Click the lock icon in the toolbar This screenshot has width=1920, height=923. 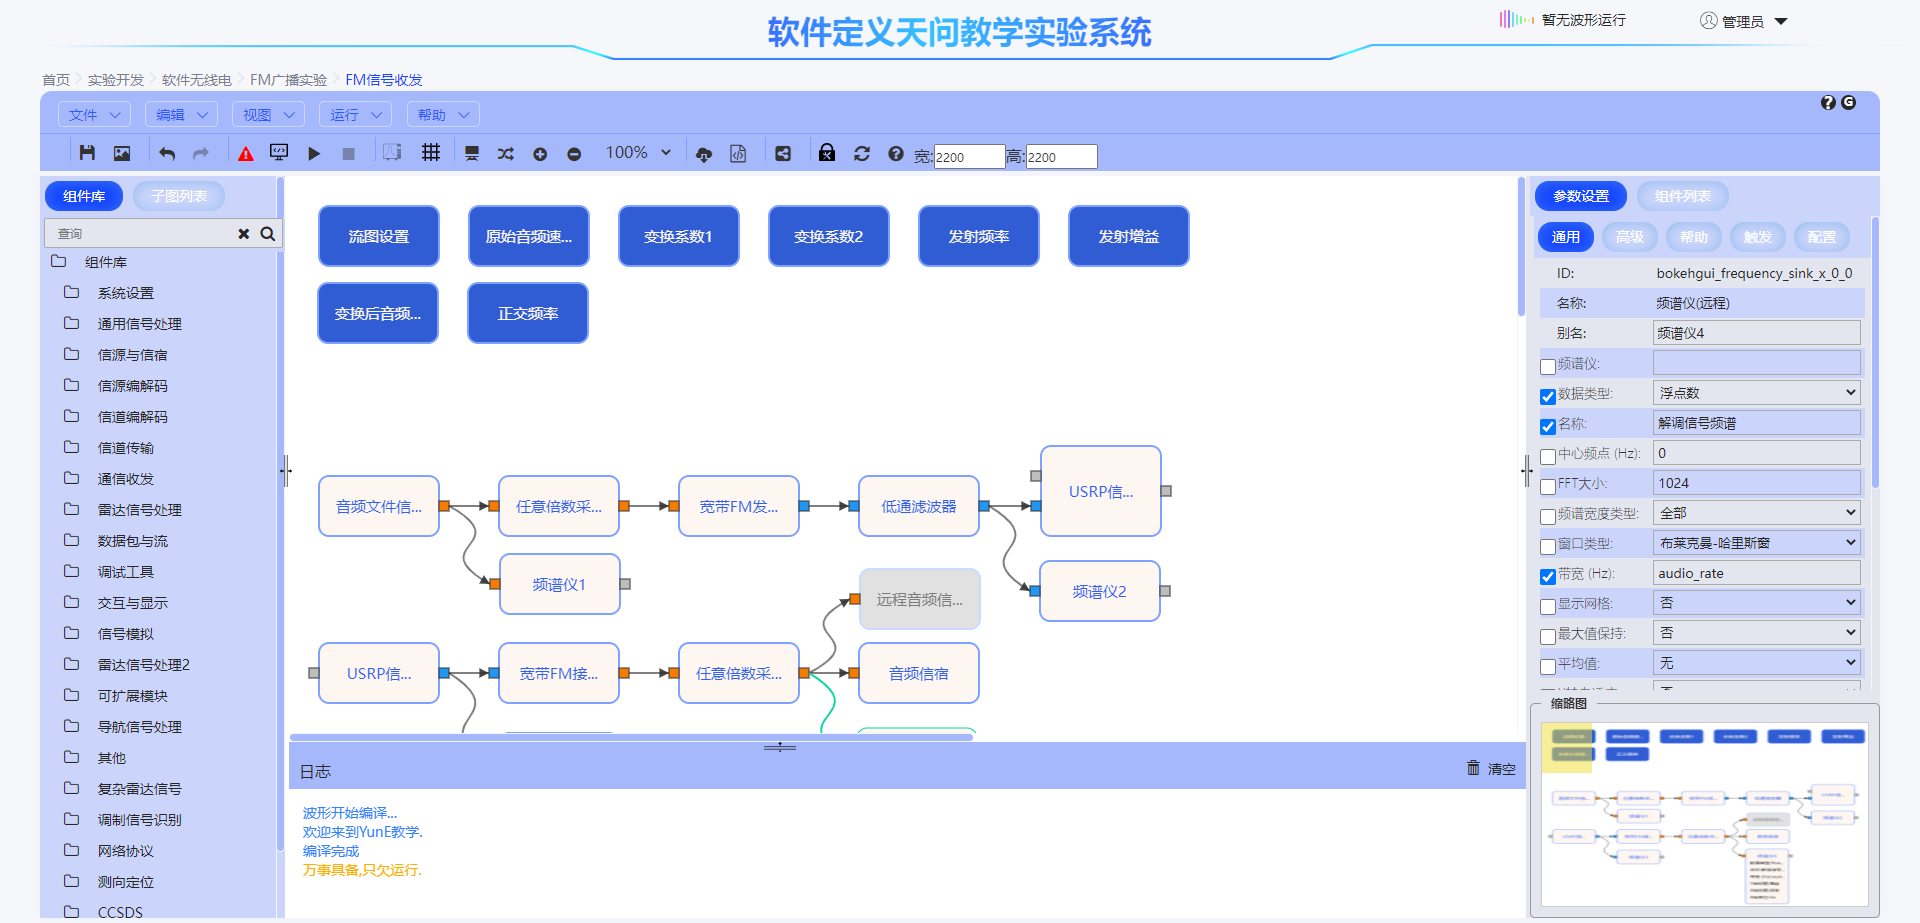point(827,152)
